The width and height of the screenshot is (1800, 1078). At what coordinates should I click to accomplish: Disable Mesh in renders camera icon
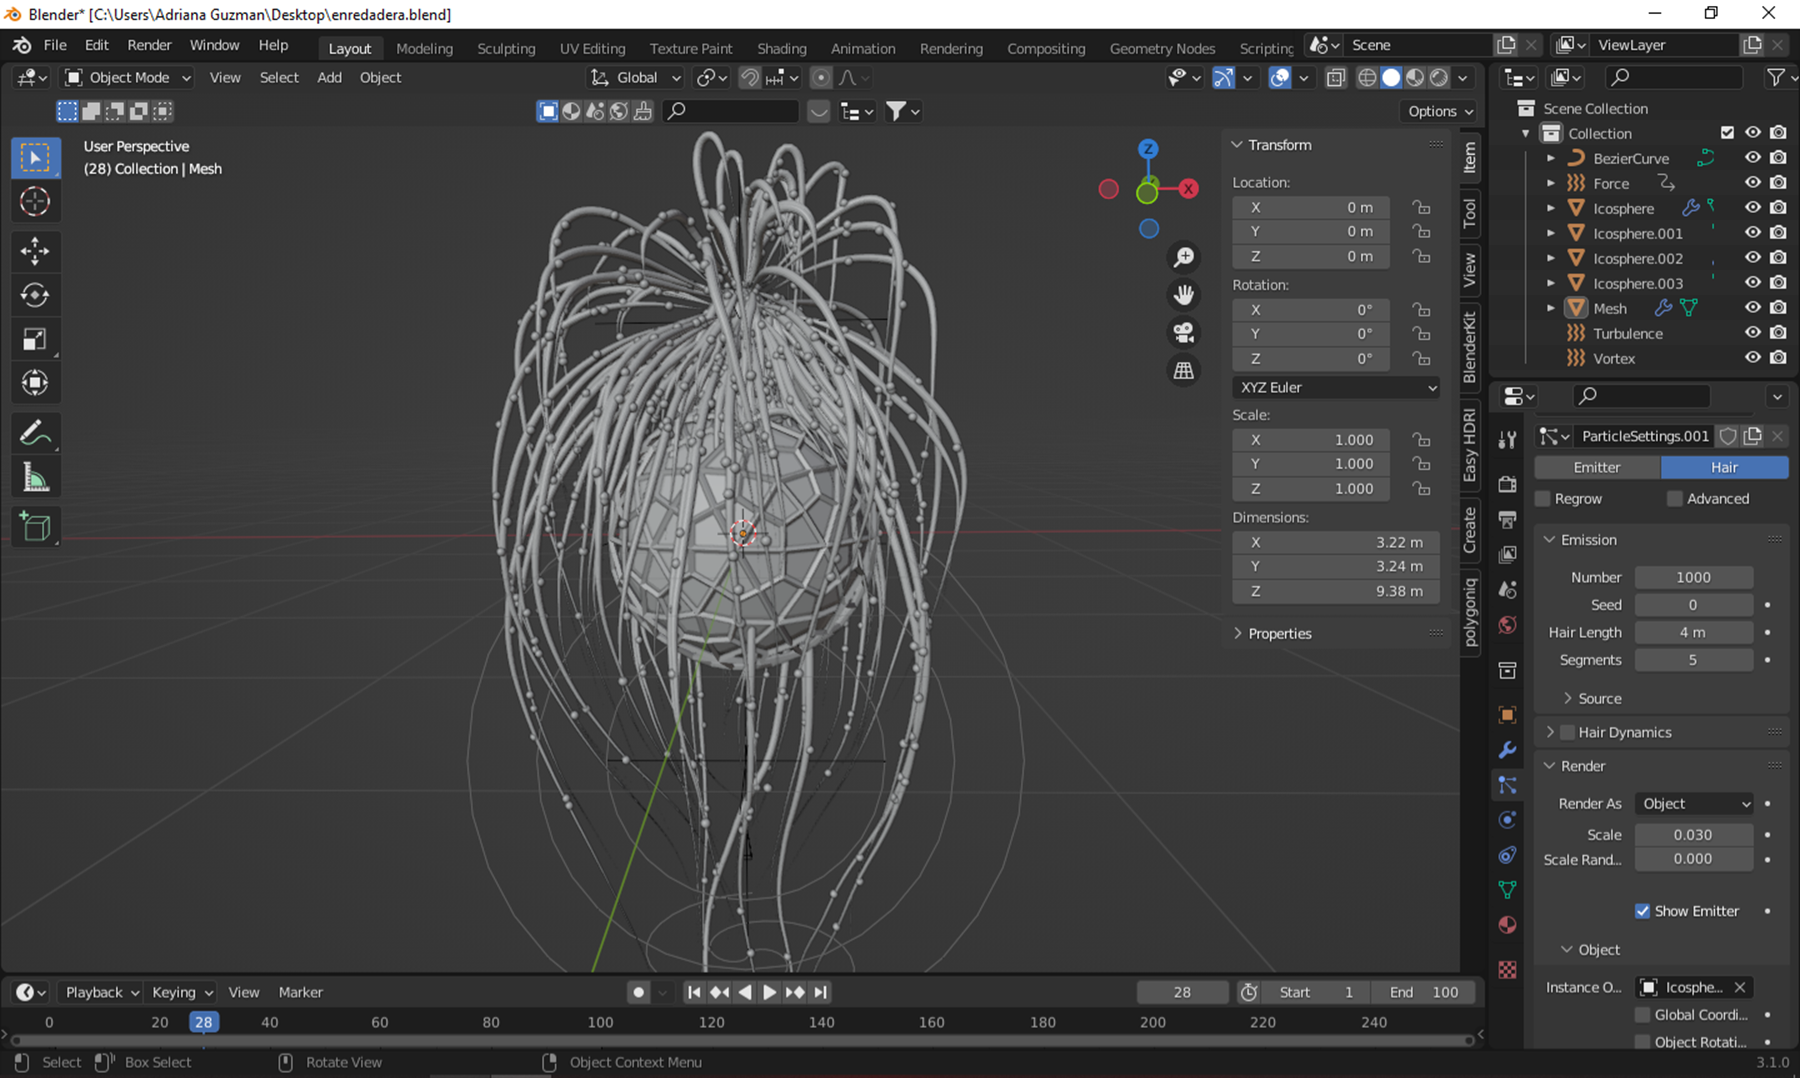click(x=1778, y=308)
